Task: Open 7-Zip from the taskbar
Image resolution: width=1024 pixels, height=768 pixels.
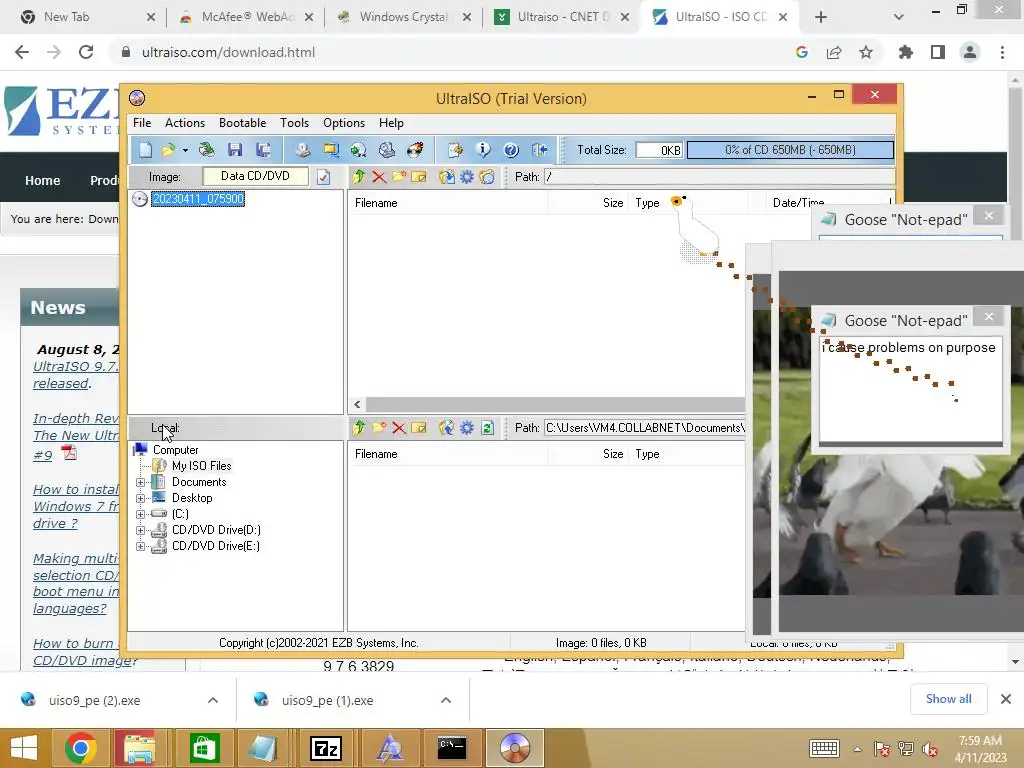Action: (325, 748)
